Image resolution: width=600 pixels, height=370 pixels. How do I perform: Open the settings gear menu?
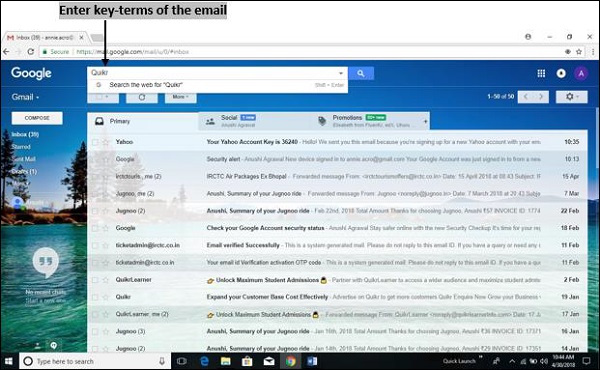pyautogui.click(x=572, y=97)
